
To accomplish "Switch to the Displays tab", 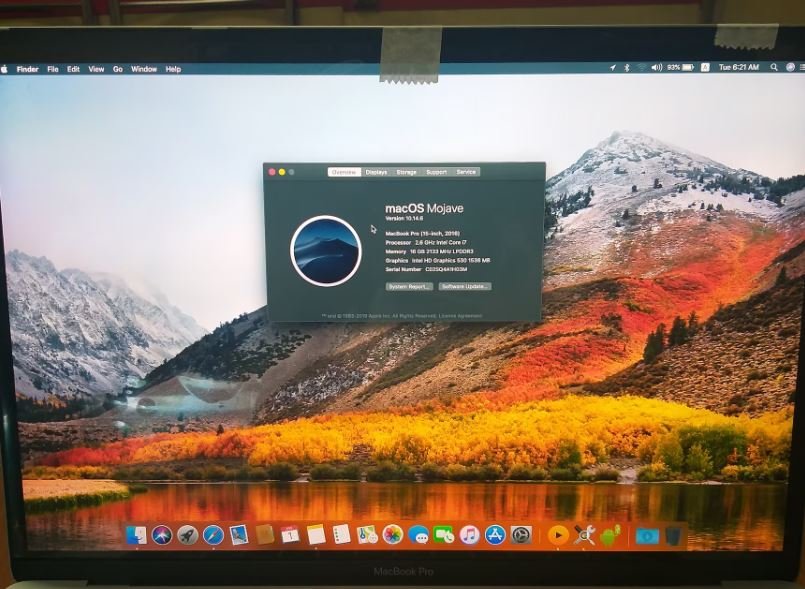I will 376,172.
